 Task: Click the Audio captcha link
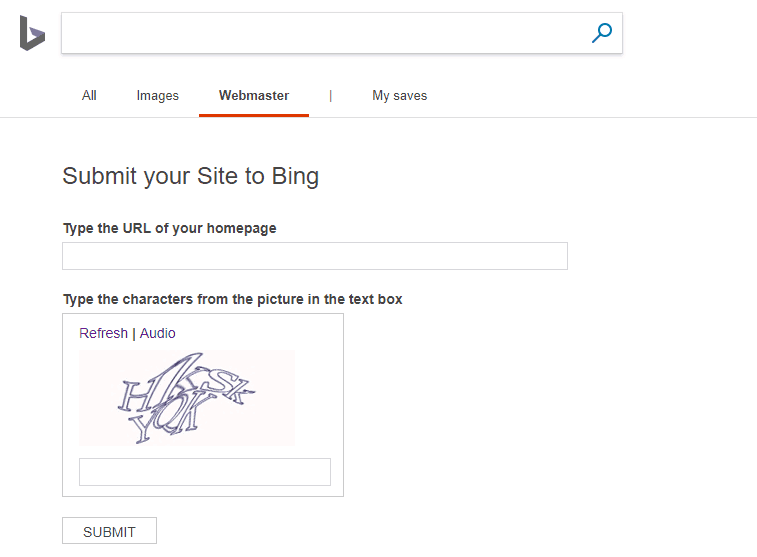157,333
